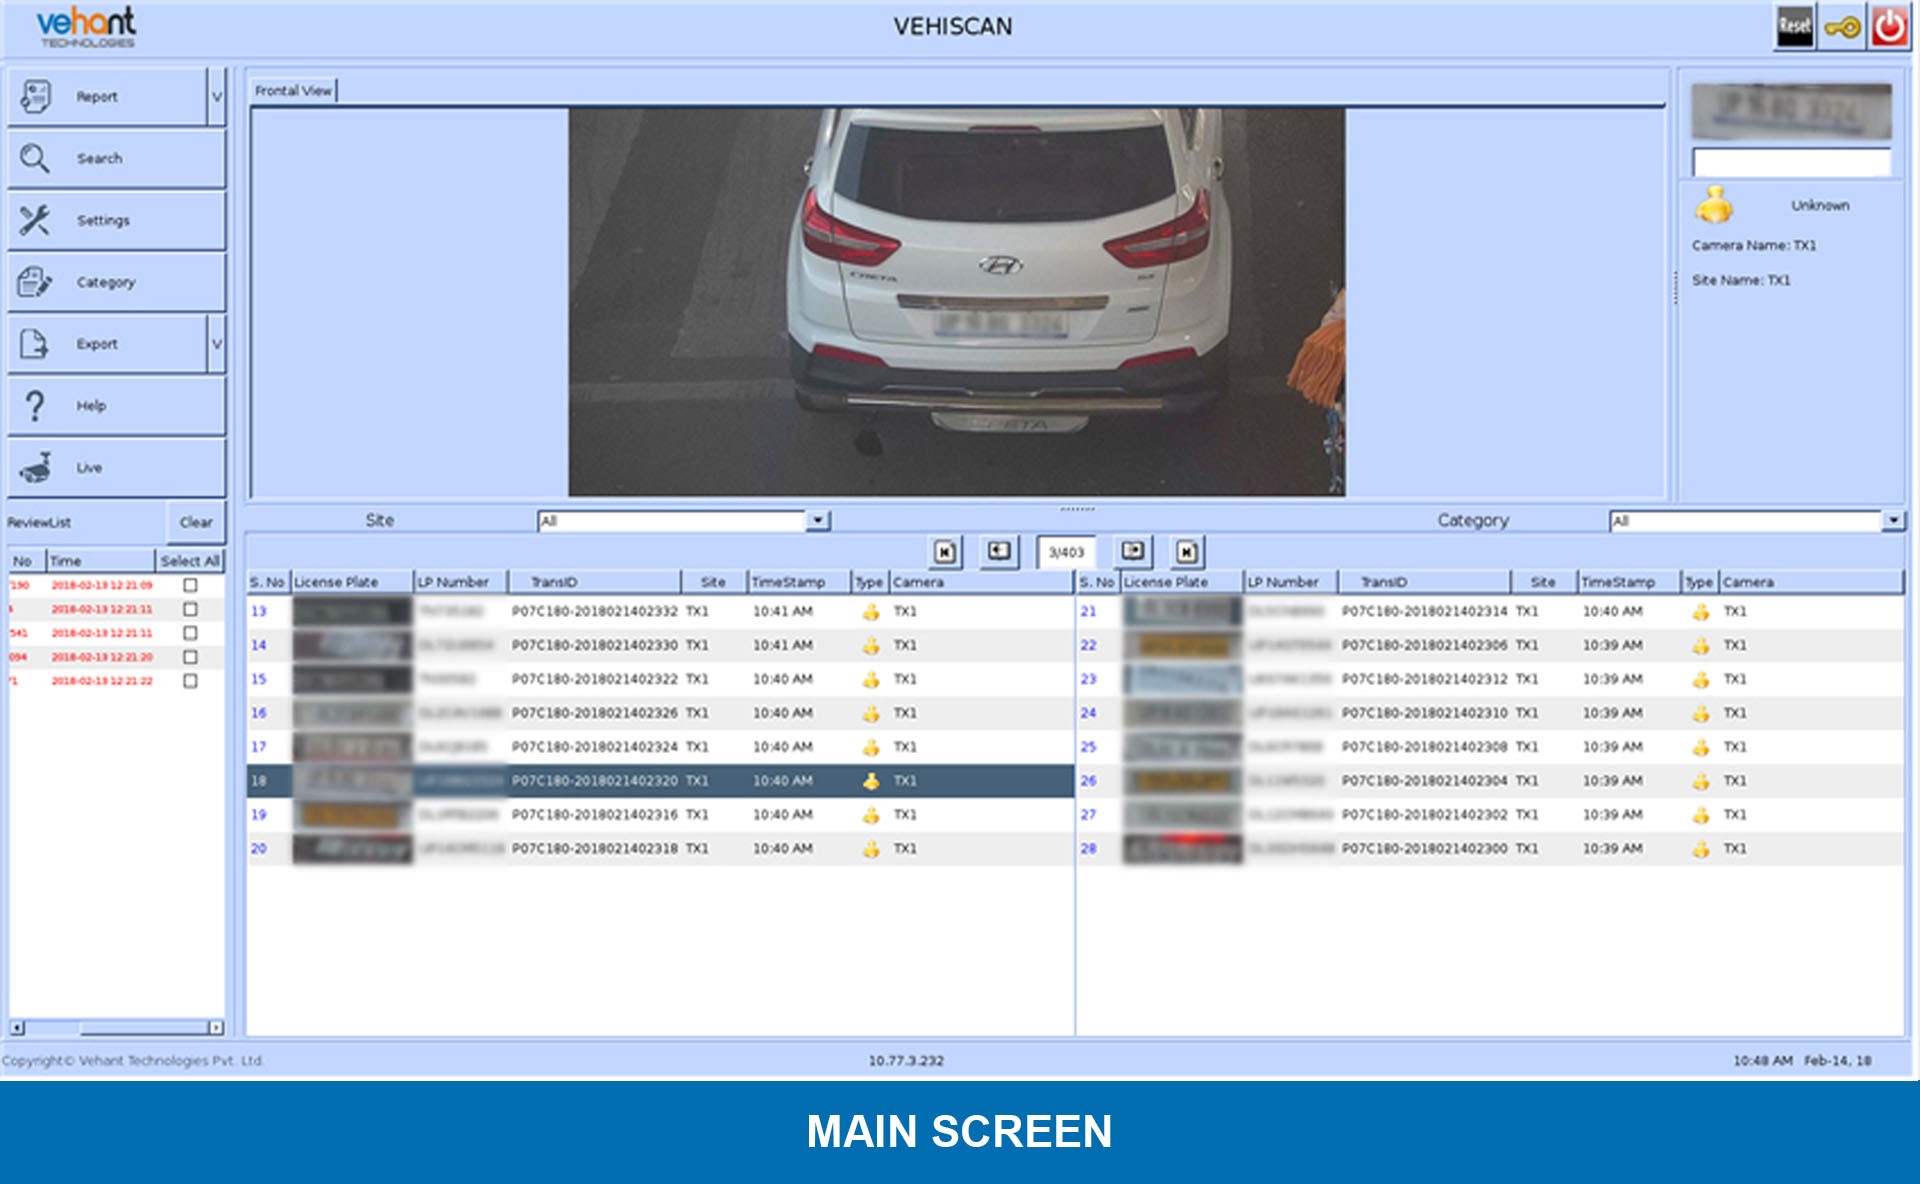Click the Reset icon in top bar
Screen dimensions: 1920x1184
1794,27
